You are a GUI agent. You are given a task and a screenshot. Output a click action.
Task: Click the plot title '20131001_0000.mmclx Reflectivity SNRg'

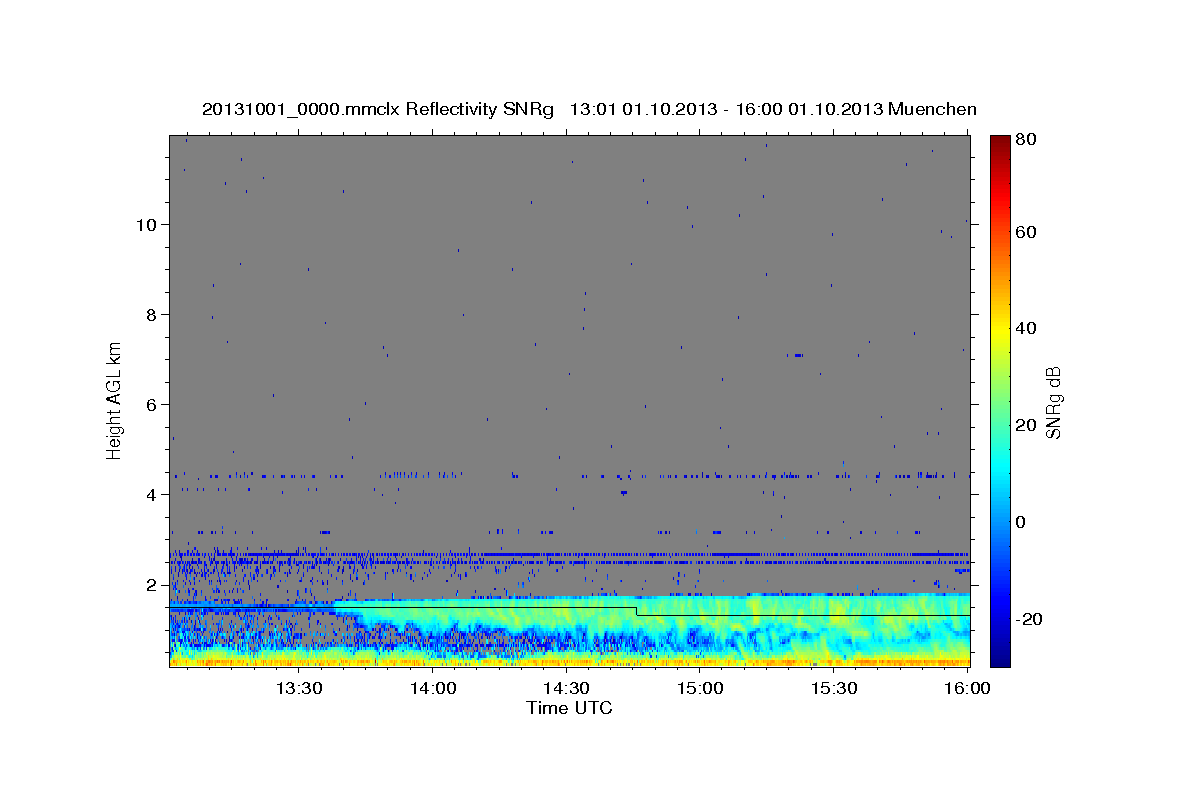[377, 109]
